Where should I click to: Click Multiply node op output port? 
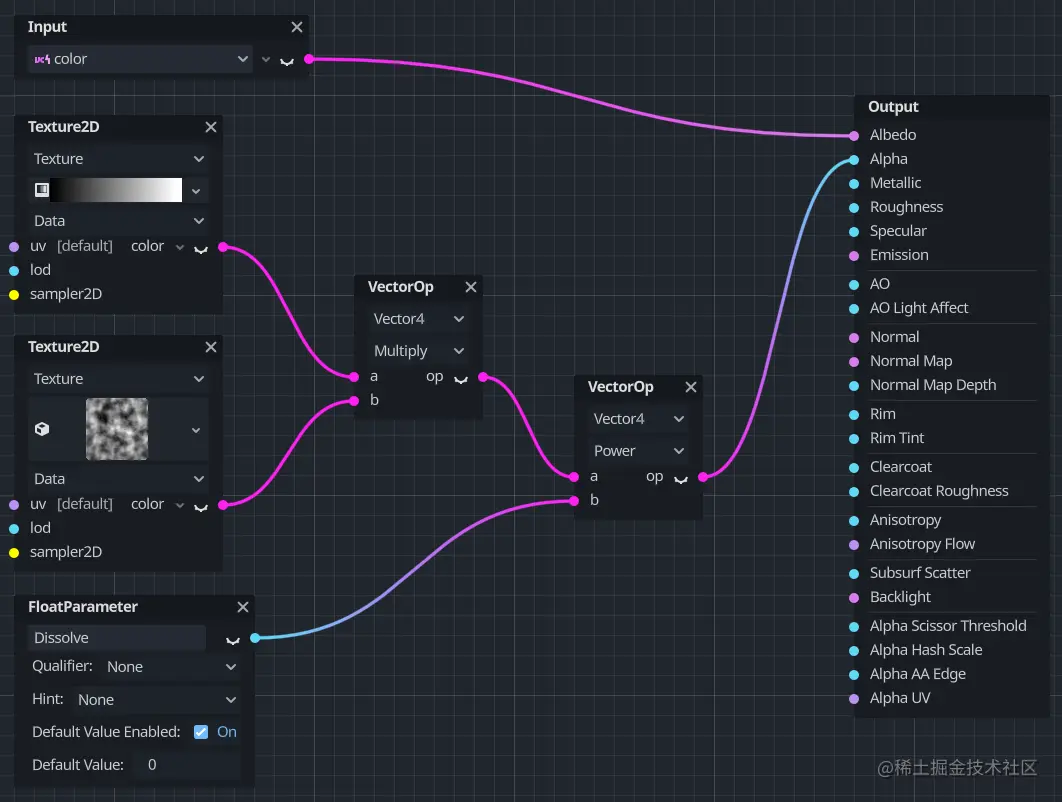pyautogui.click(x=483, y=377)
